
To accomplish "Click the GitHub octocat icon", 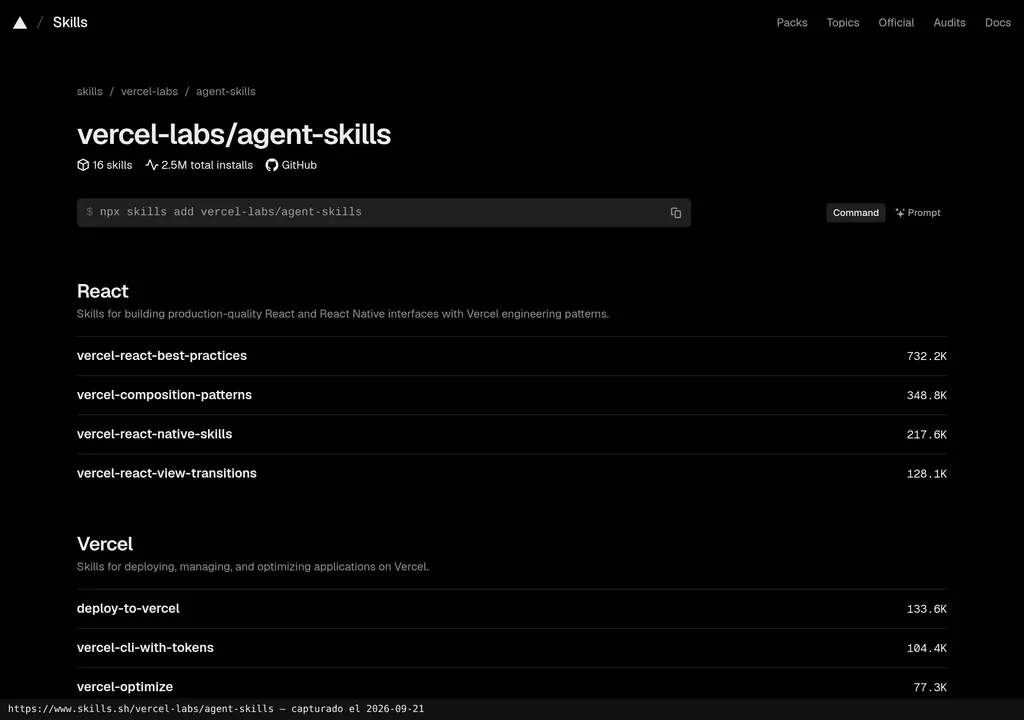I will point(272,165).
